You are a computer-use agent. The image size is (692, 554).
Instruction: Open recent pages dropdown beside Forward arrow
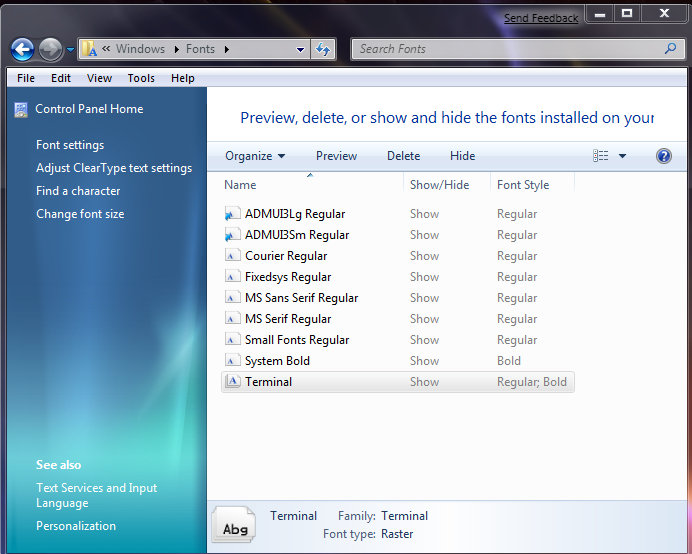[x=70, y=49]
